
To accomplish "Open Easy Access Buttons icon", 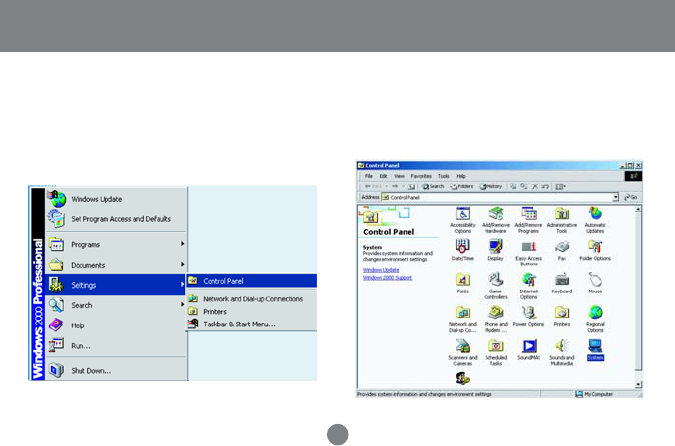I will tap(528, 253).
